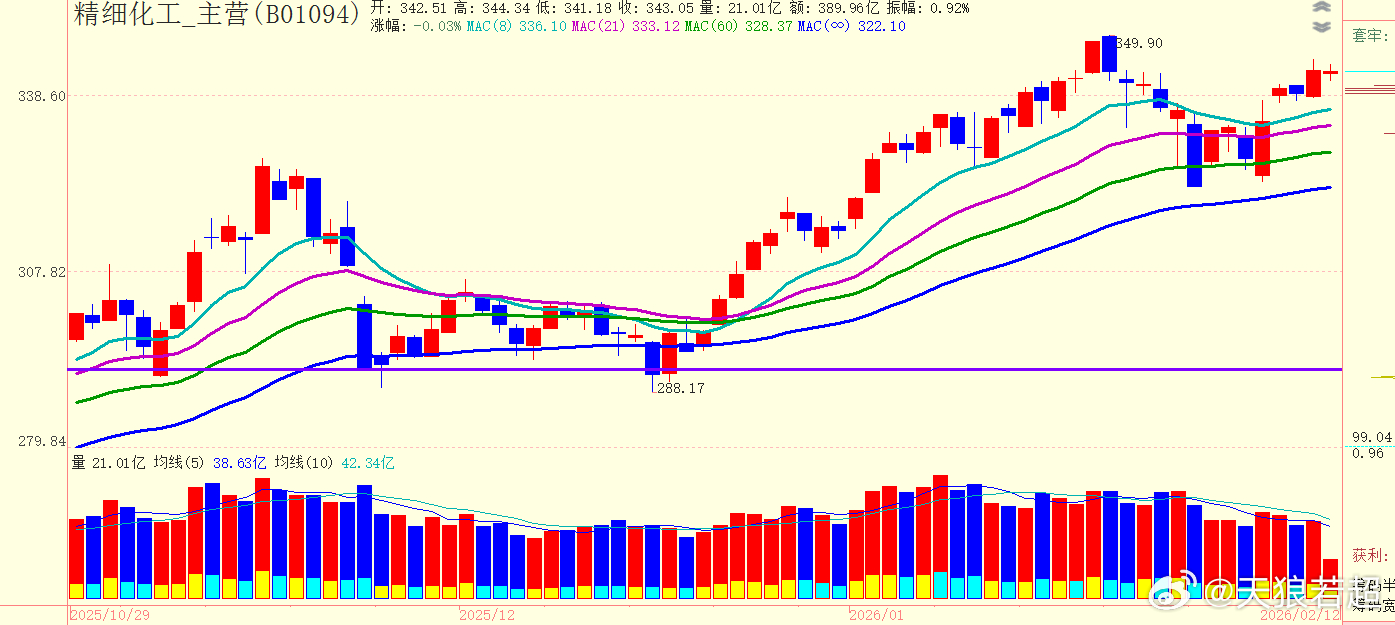Screen dimensions: 1395x625
Task: Click the MAC(60) 328.37 indicator label
Action: 738,26
